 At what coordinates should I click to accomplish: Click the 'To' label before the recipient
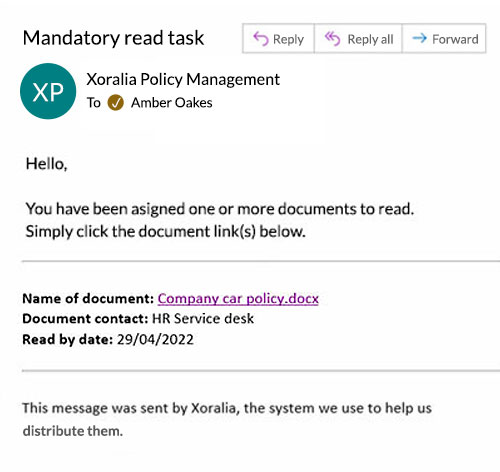pyautogui.click(x=94, y=103)
